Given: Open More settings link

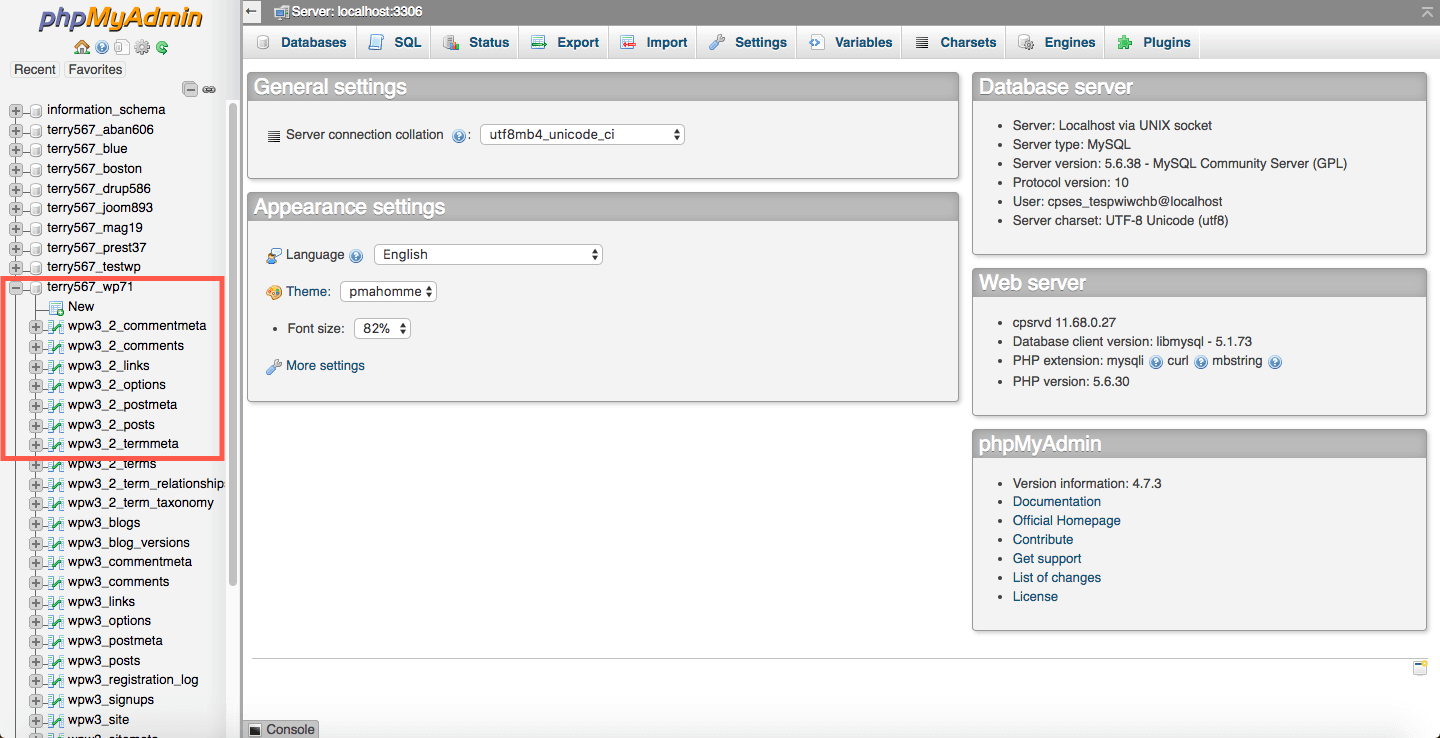Looking at the screenshot, I should click(x=324, y=365).
